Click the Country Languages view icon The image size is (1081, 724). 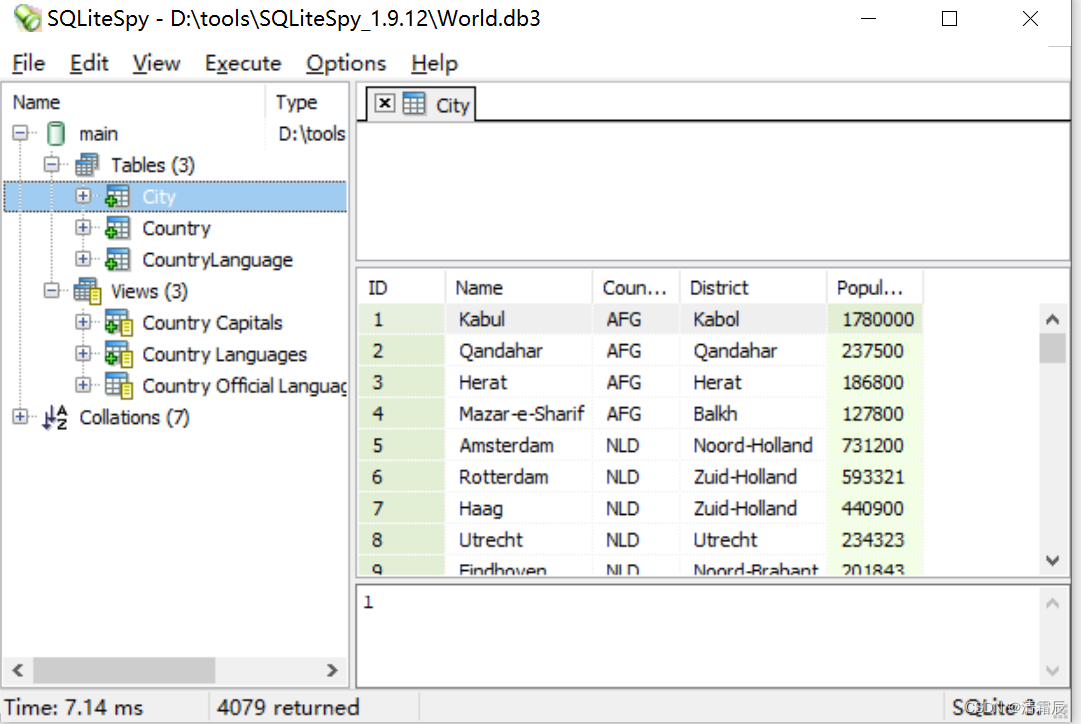pos(118,354)
